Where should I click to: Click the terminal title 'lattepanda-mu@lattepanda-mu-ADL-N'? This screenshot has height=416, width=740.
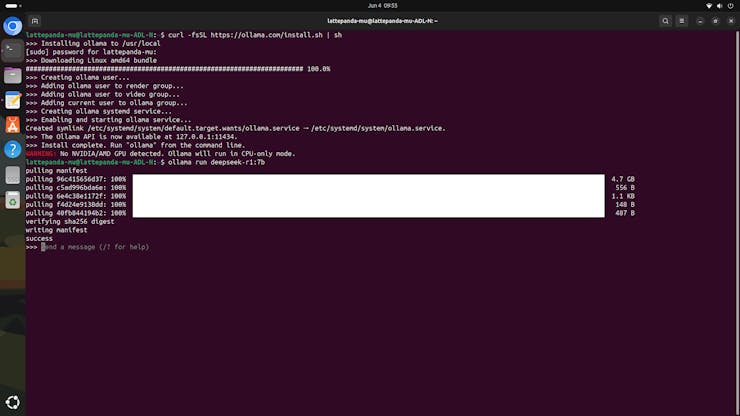click(x=382, y=21)
